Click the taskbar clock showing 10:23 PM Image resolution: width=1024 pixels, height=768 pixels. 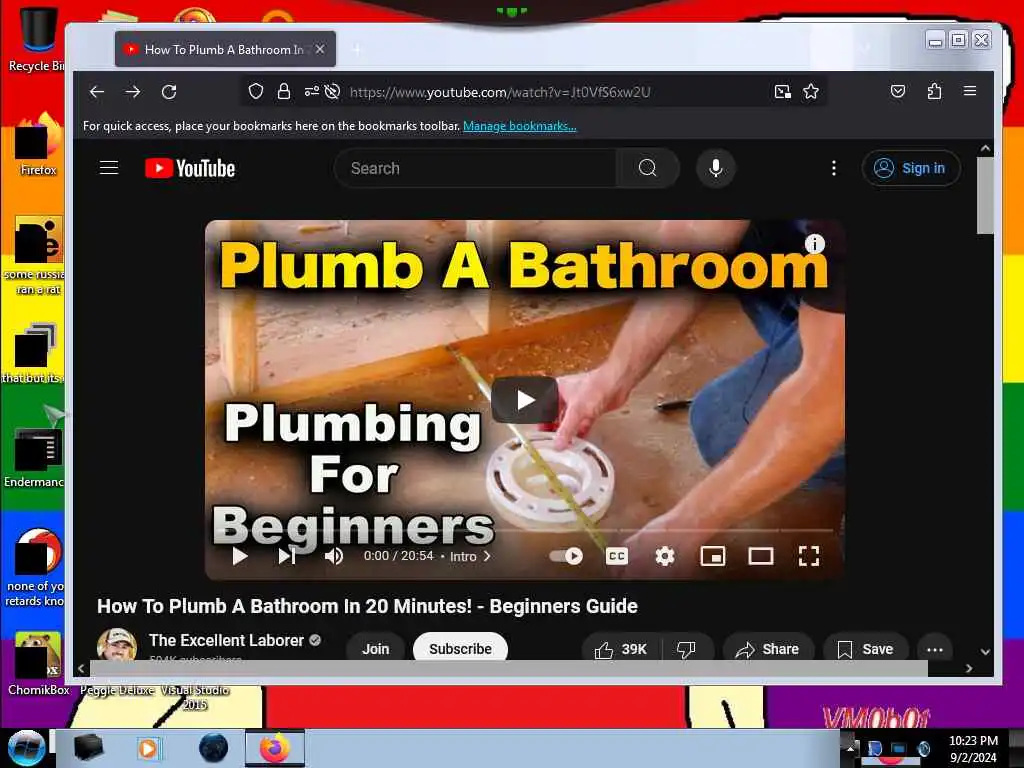pos(973,748)
